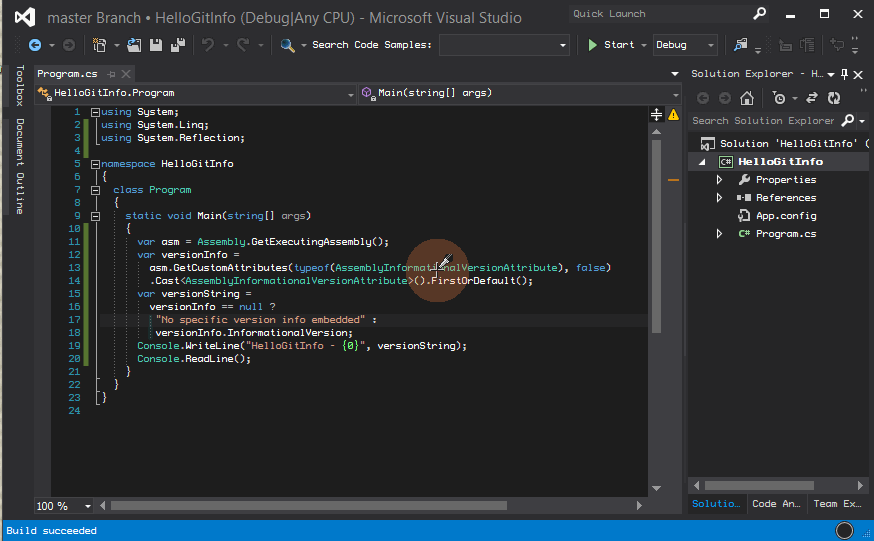The width and height of the screenshot is (874, 541).
Task: Switch to the Code Analysis bottom tab
Action: pyautogui.click(x=776, y=504)
